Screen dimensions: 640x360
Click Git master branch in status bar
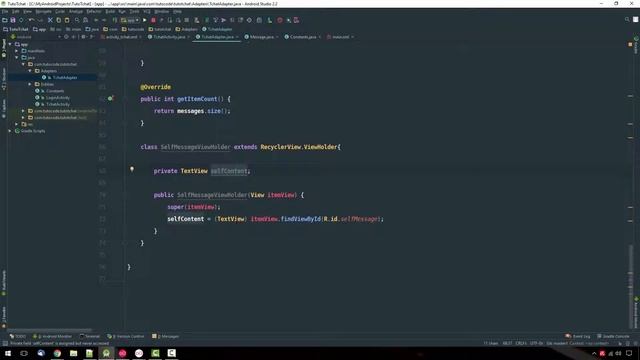(x=557, y=343)
